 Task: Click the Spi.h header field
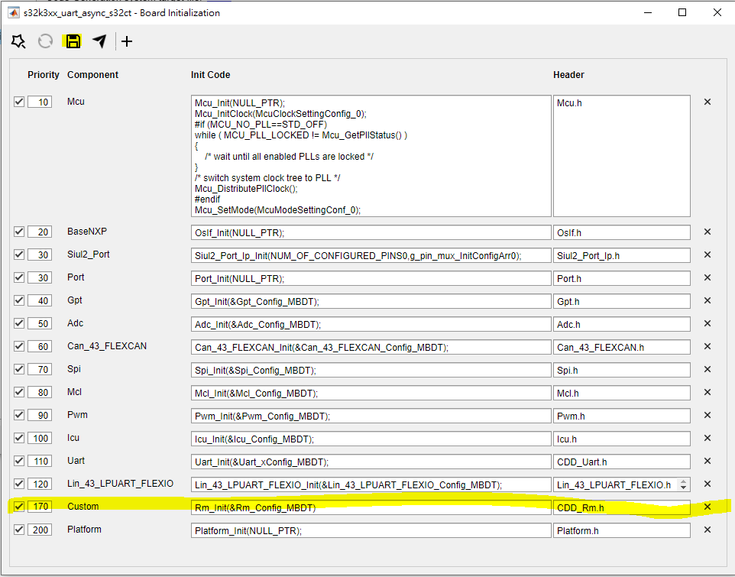(622, 370)
